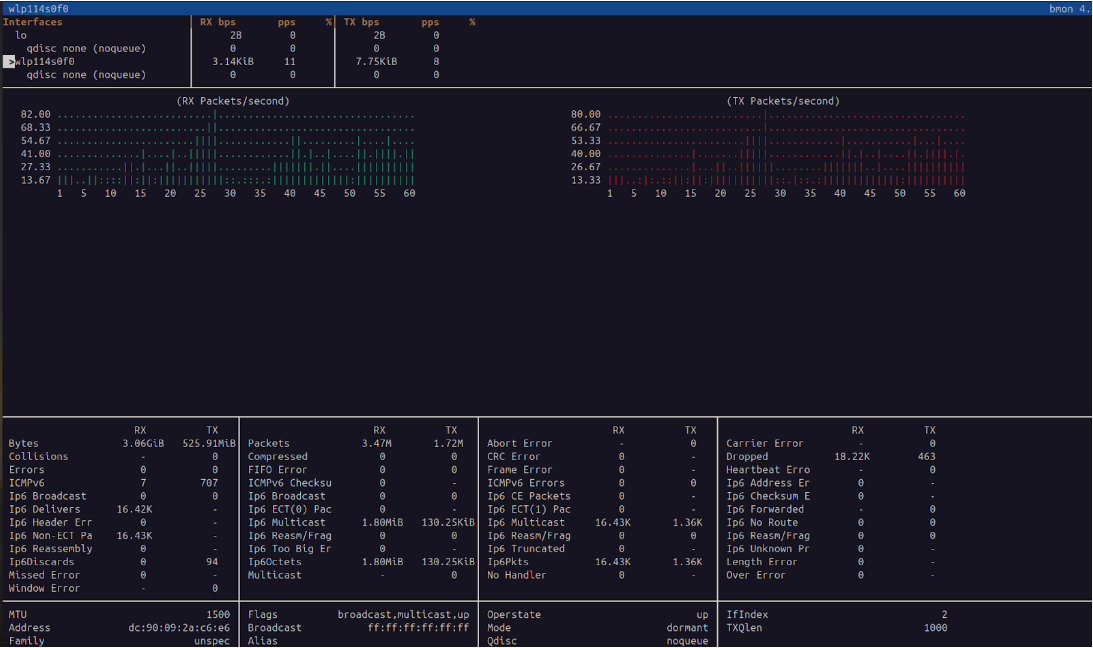Image resolution: width=1093 pixels, height=648 pixels.
Task: Click the flags value broadcast,multicast,up
Action: pos(404,615)
